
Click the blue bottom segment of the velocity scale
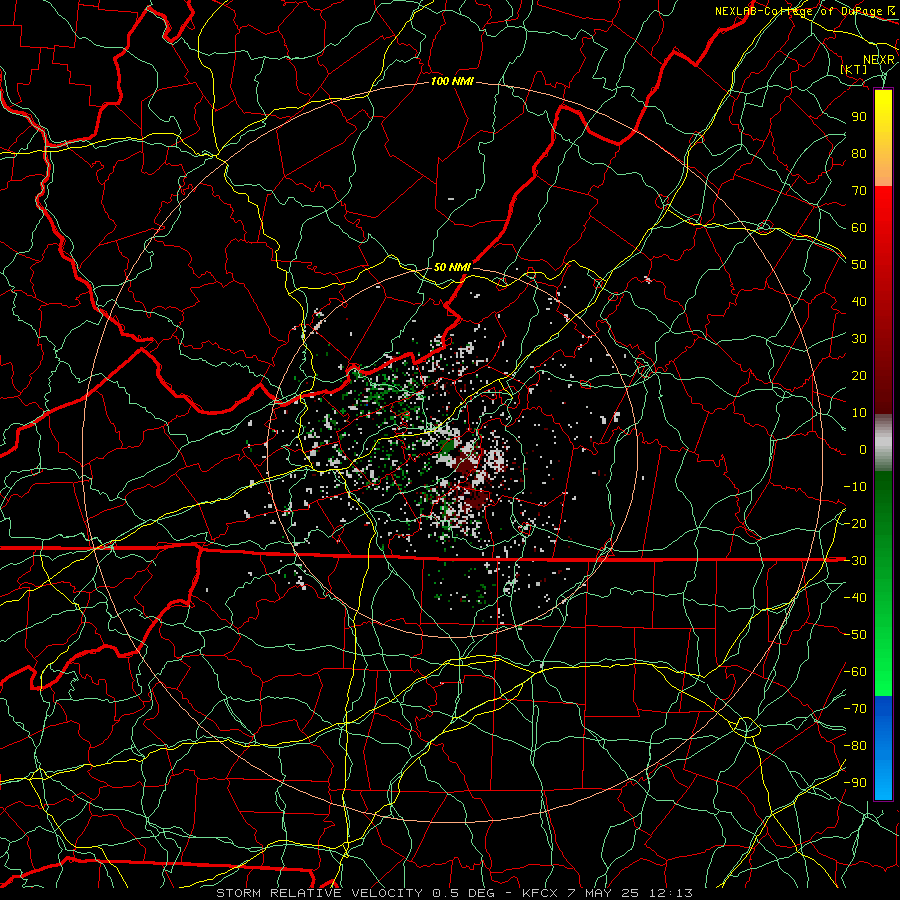(883, 747)
